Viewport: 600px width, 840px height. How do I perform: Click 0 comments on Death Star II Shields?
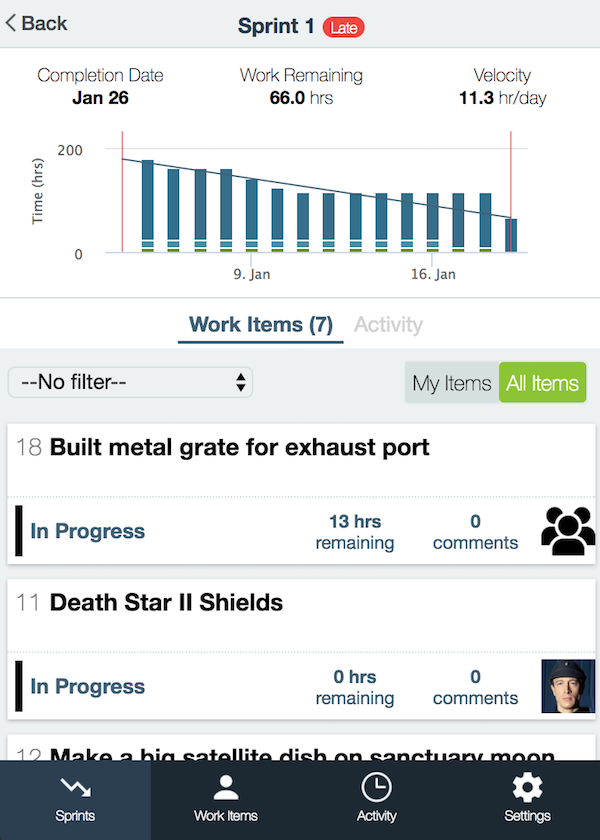475,687
